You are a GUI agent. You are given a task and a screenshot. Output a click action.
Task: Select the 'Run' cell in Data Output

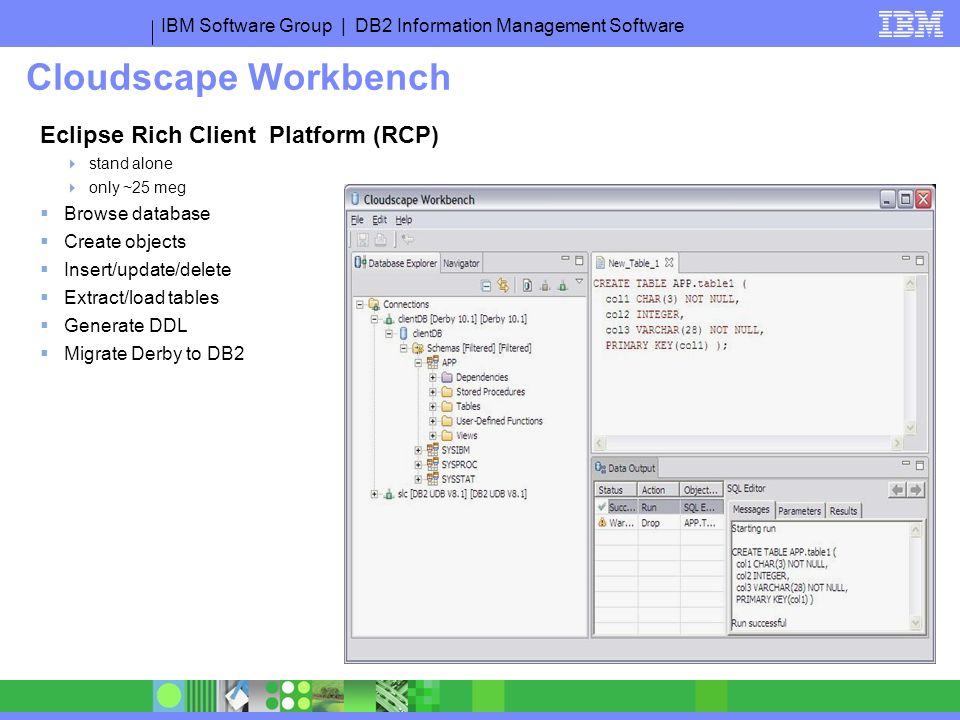pyautogui.click(x=658, y=507)
